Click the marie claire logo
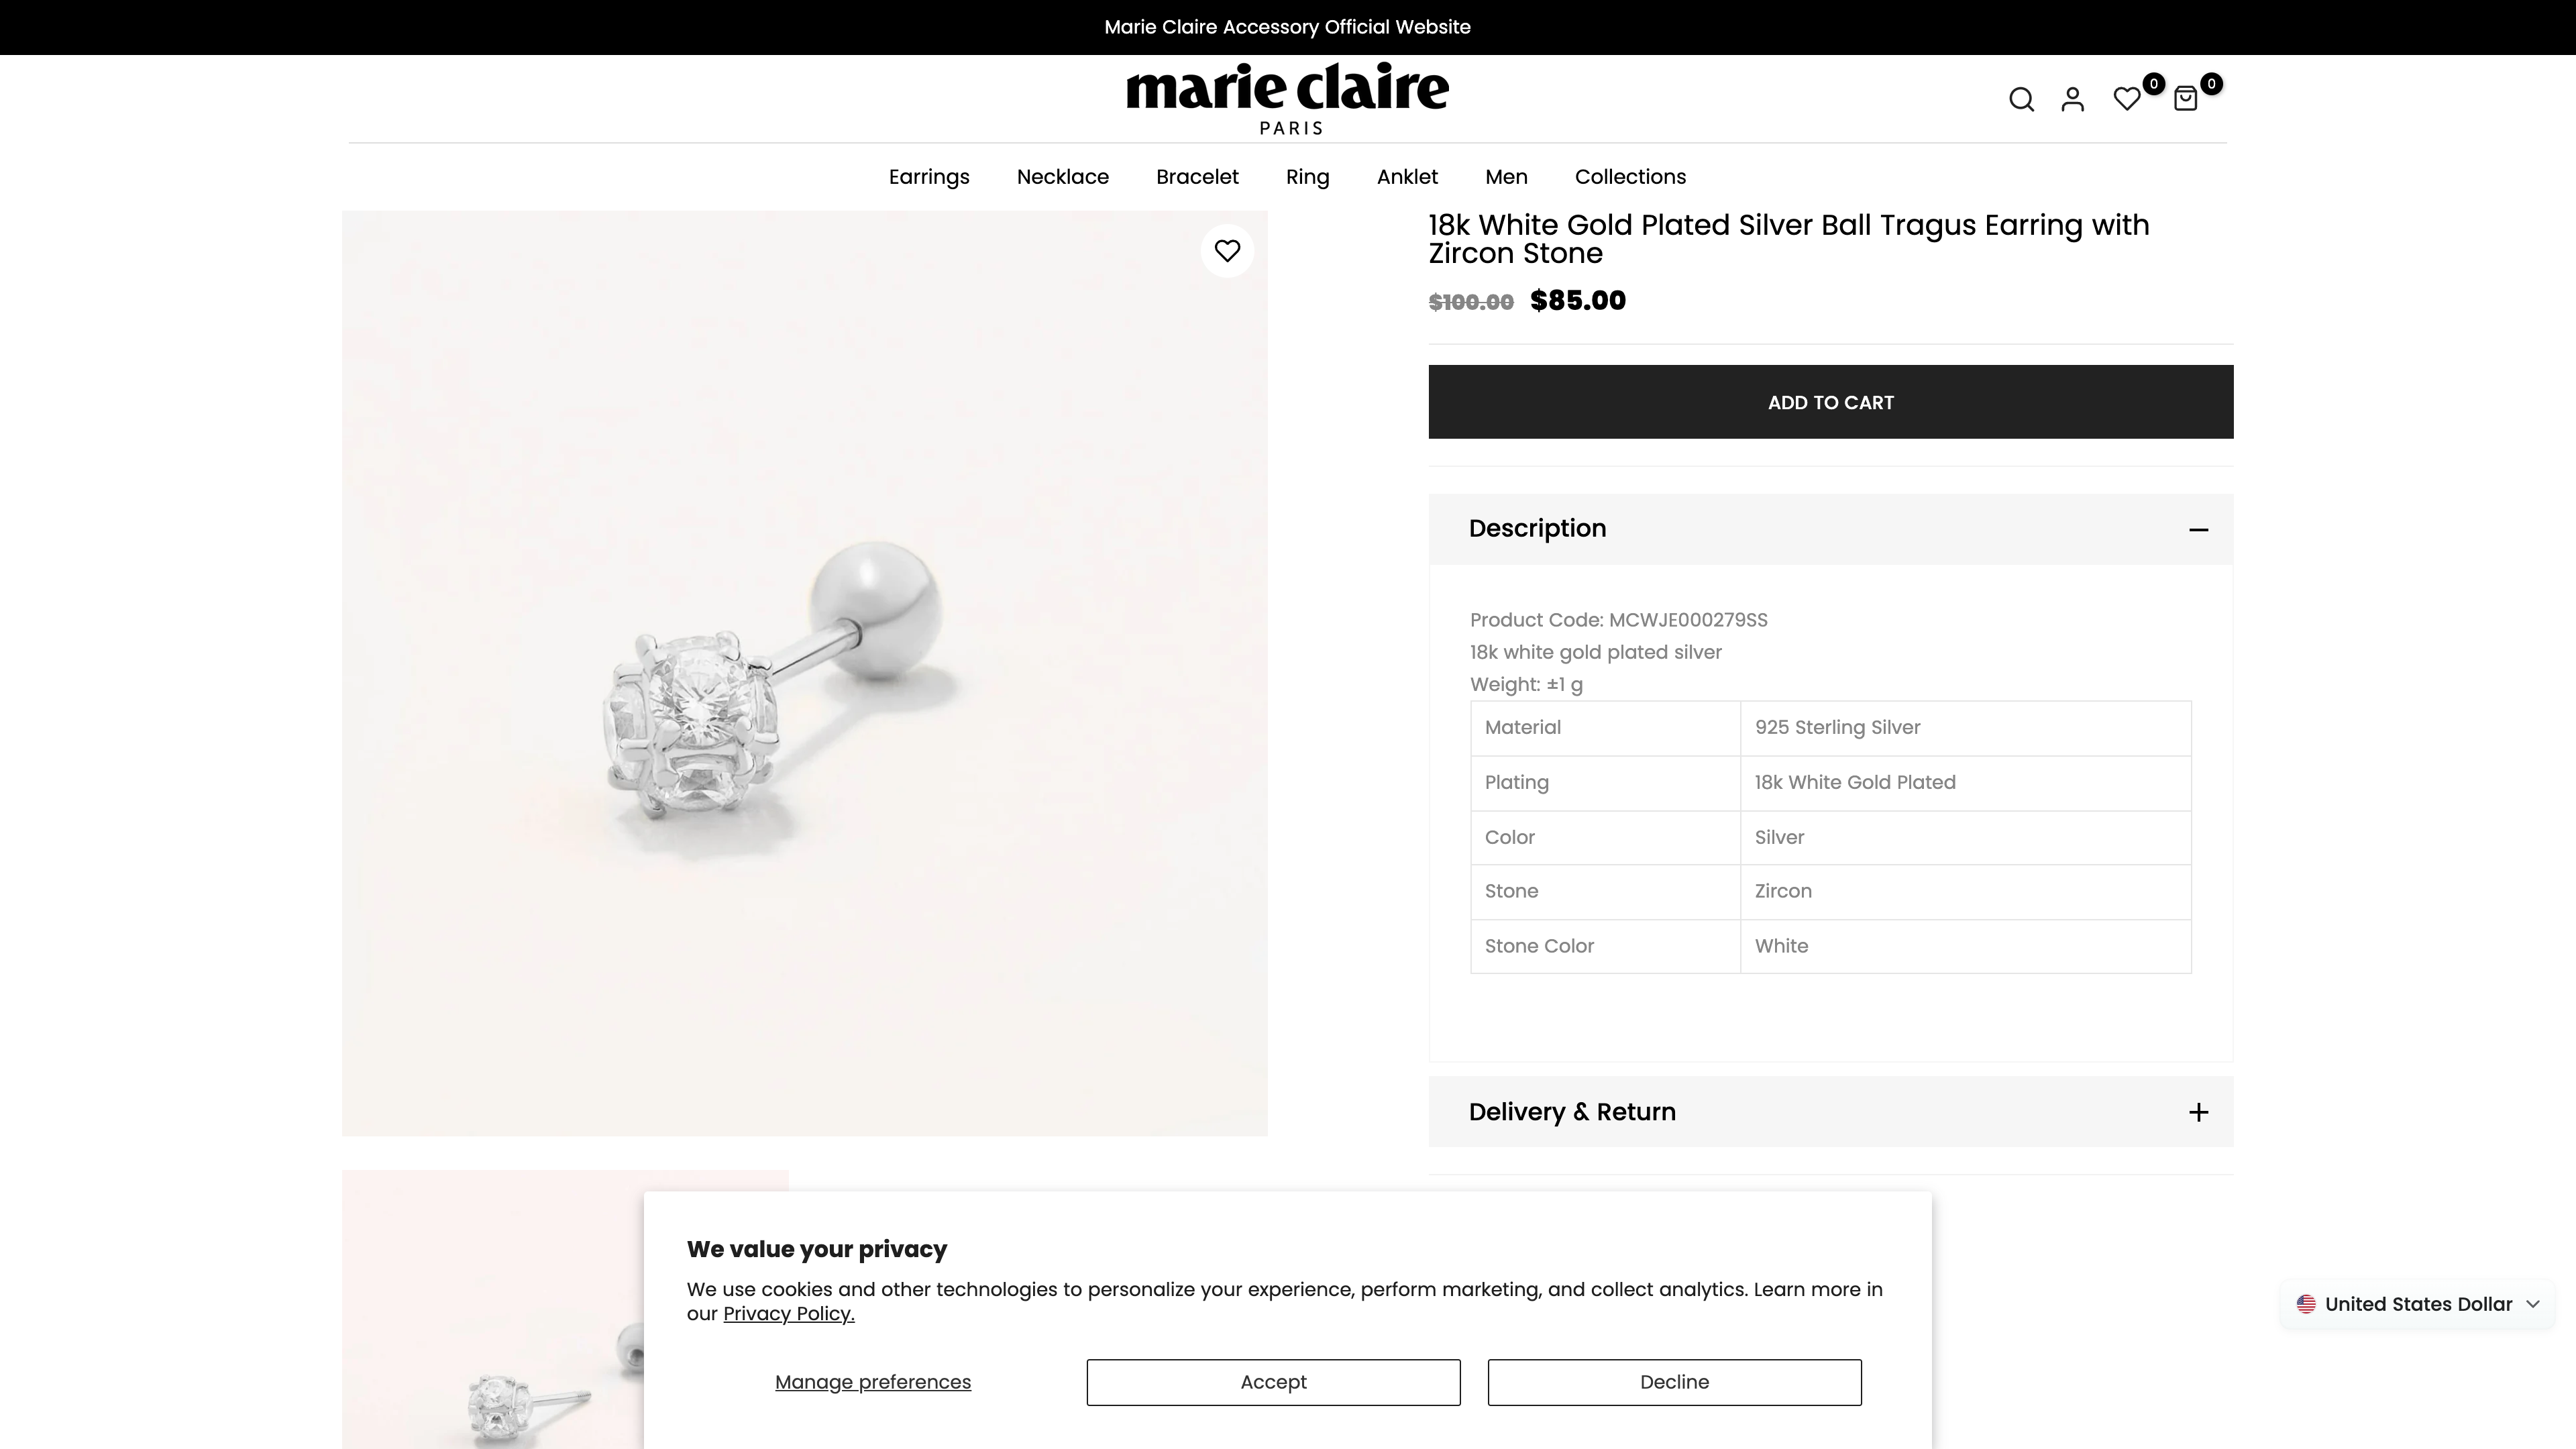 pyautogui.click(x=1287, y=96)
